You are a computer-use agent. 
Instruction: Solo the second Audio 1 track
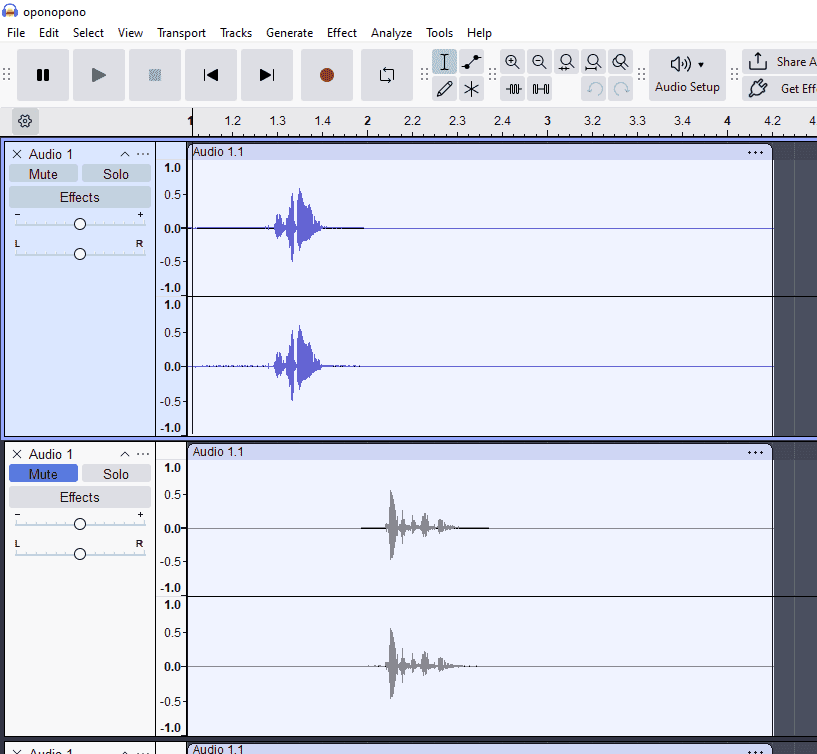(x=116, y=474)
